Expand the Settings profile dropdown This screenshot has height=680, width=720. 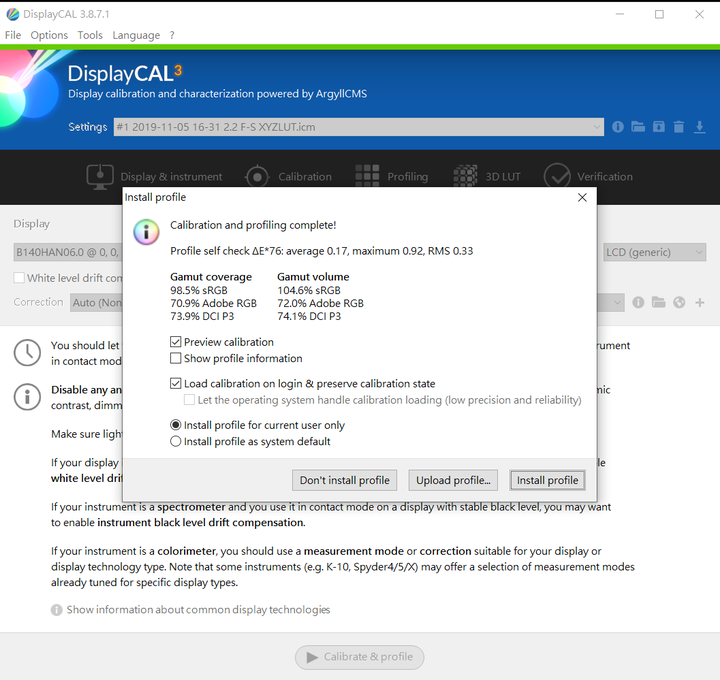pyautogui.click(x=359, y=127)
